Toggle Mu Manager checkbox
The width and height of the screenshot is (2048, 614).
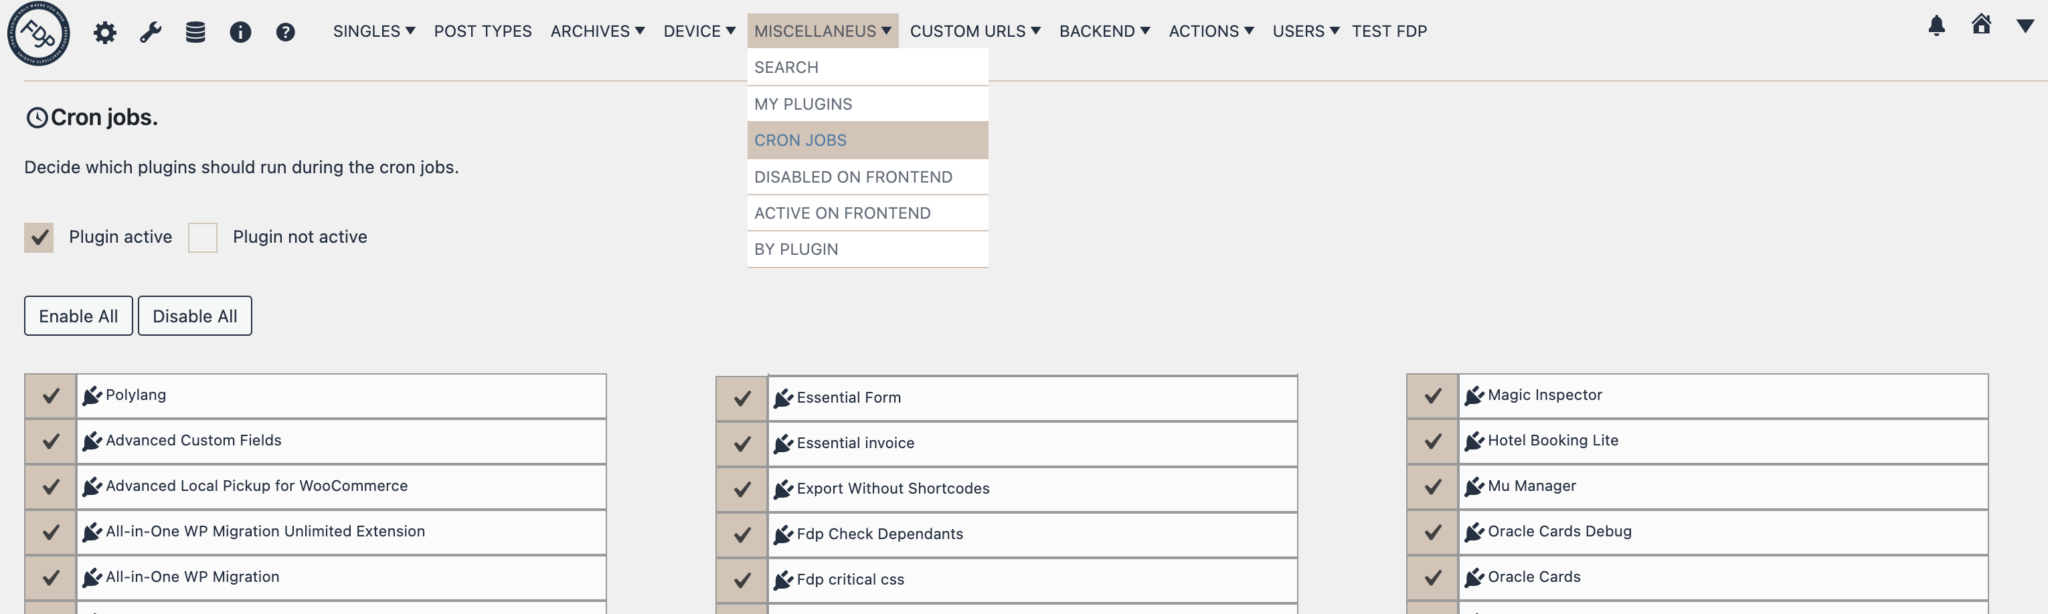pos(1433,487)
